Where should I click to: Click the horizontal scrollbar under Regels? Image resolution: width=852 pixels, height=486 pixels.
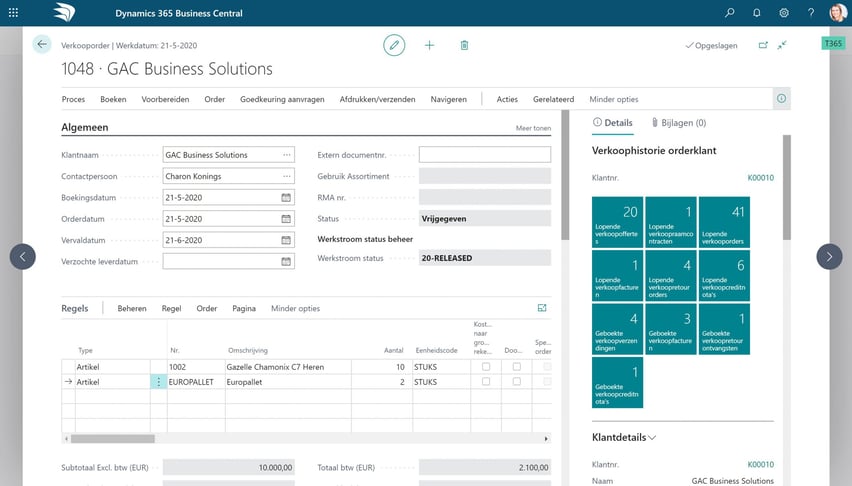click(112, 438)
